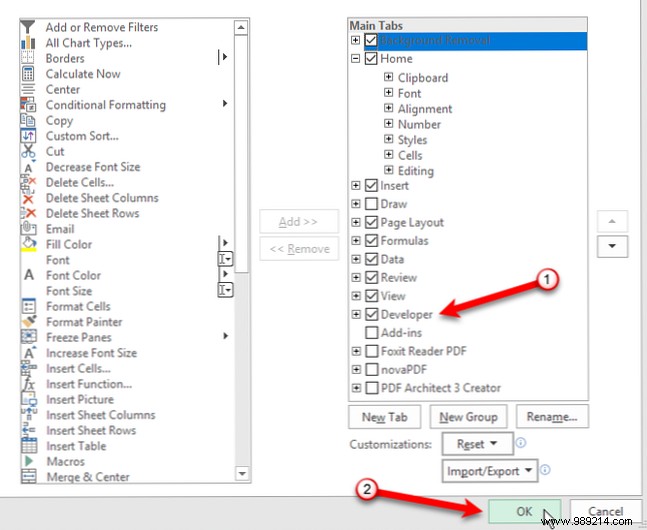The height and width of the screenshot is (530, 647).
Task: Select the View tab item
Action: coord(393,296)
